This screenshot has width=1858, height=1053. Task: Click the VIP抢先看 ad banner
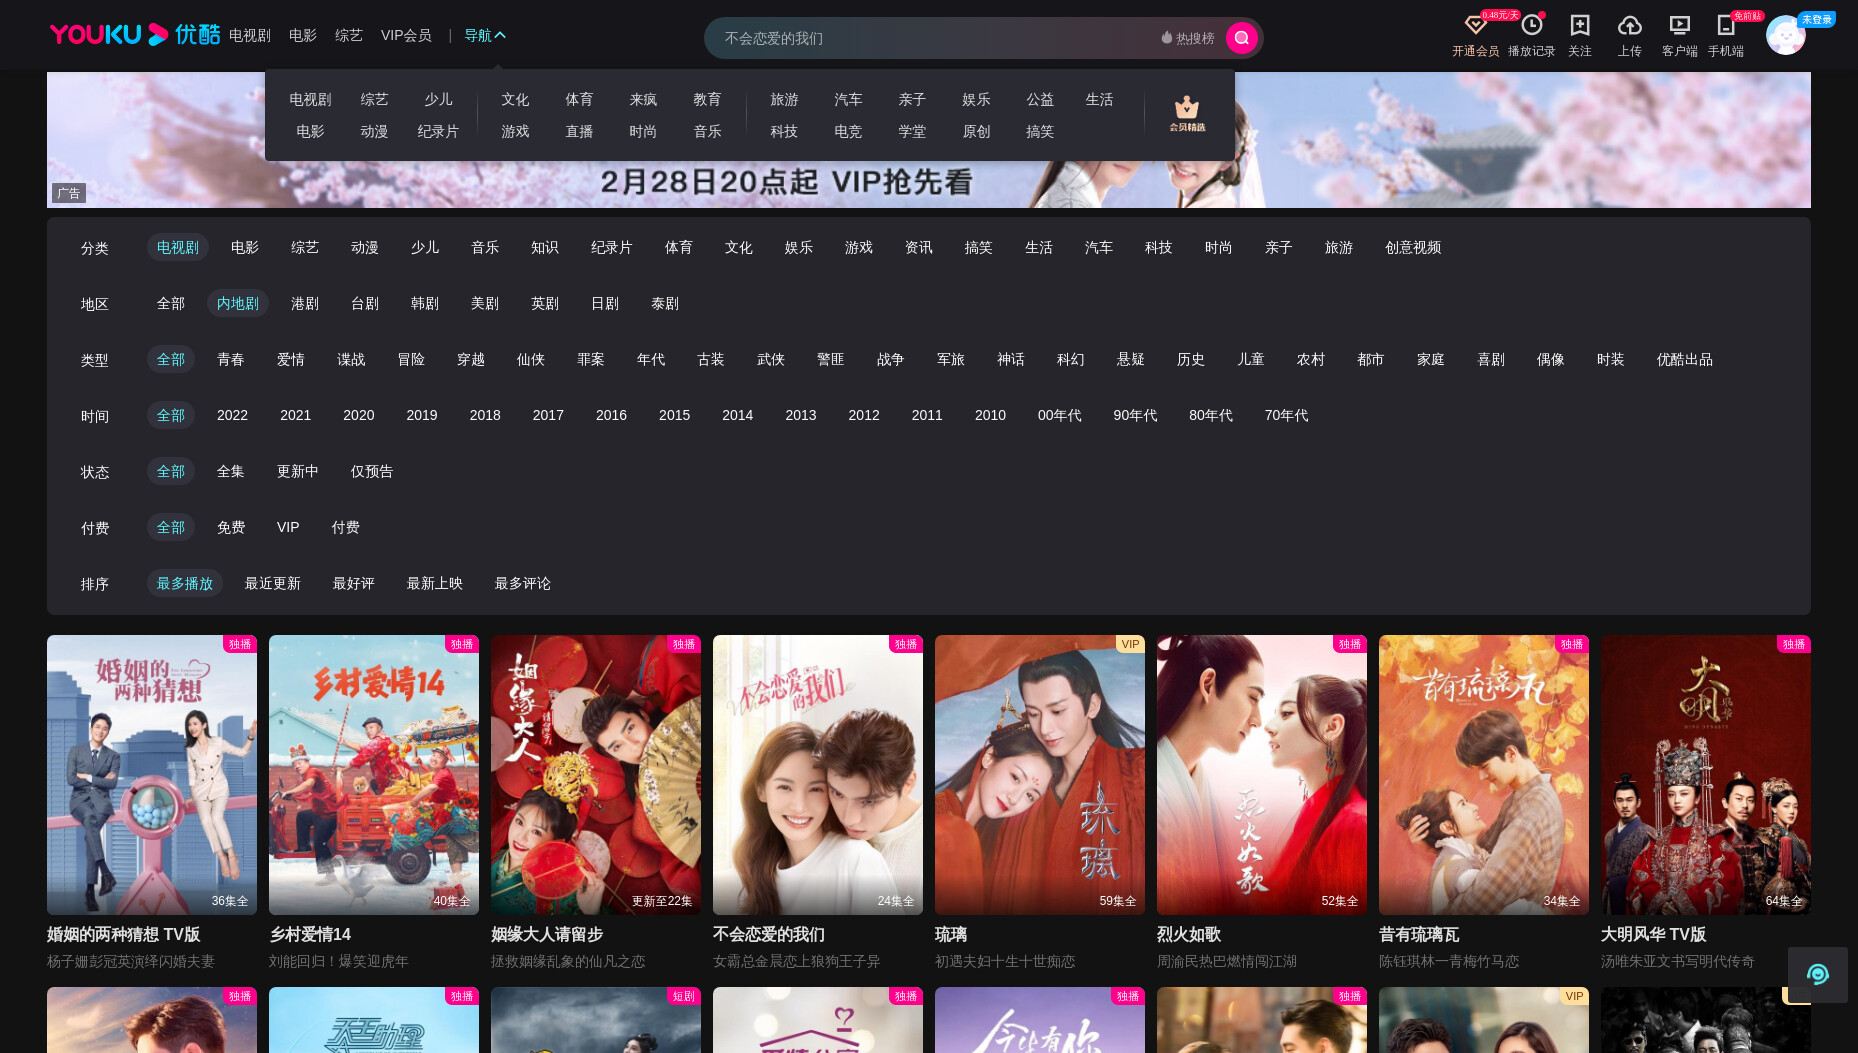(928, 183)
